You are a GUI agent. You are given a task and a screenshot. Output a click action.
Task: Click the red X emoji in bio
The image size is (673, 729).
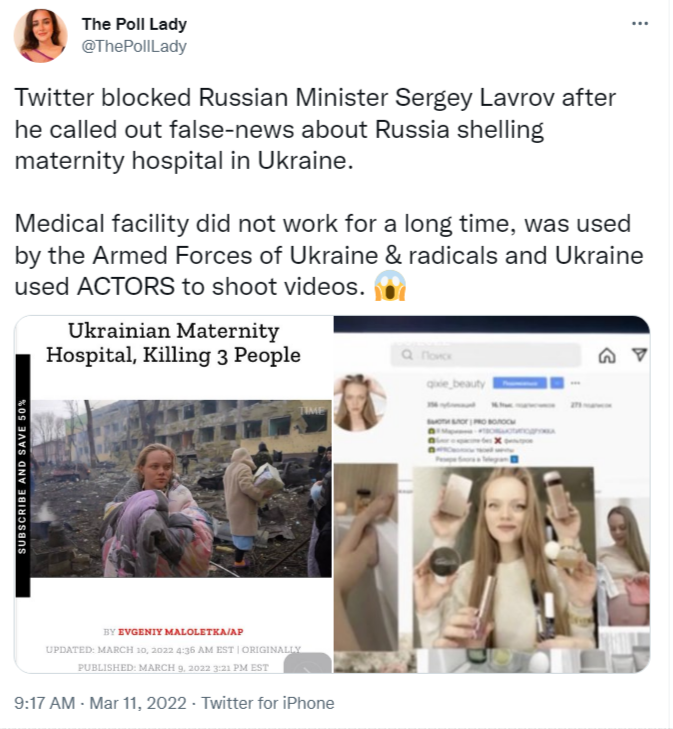click(x=498, y=440)
